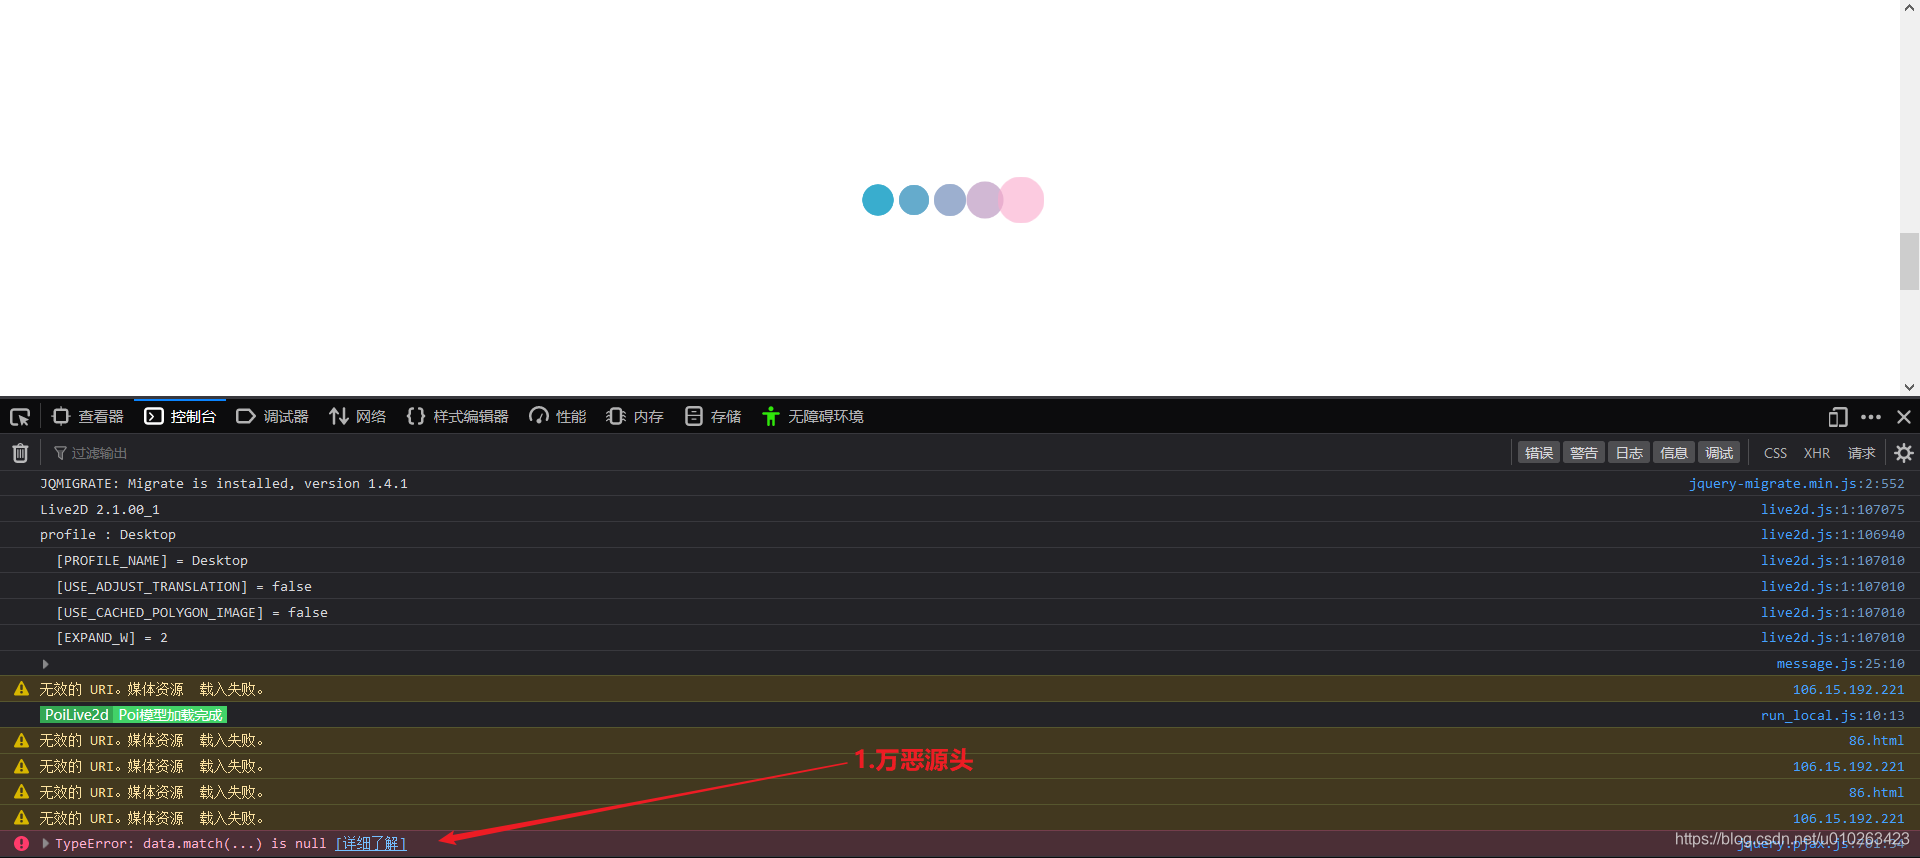Toggle the Errors (错误) filter
1920x858 pixels.
click(x=1539, y=453)
